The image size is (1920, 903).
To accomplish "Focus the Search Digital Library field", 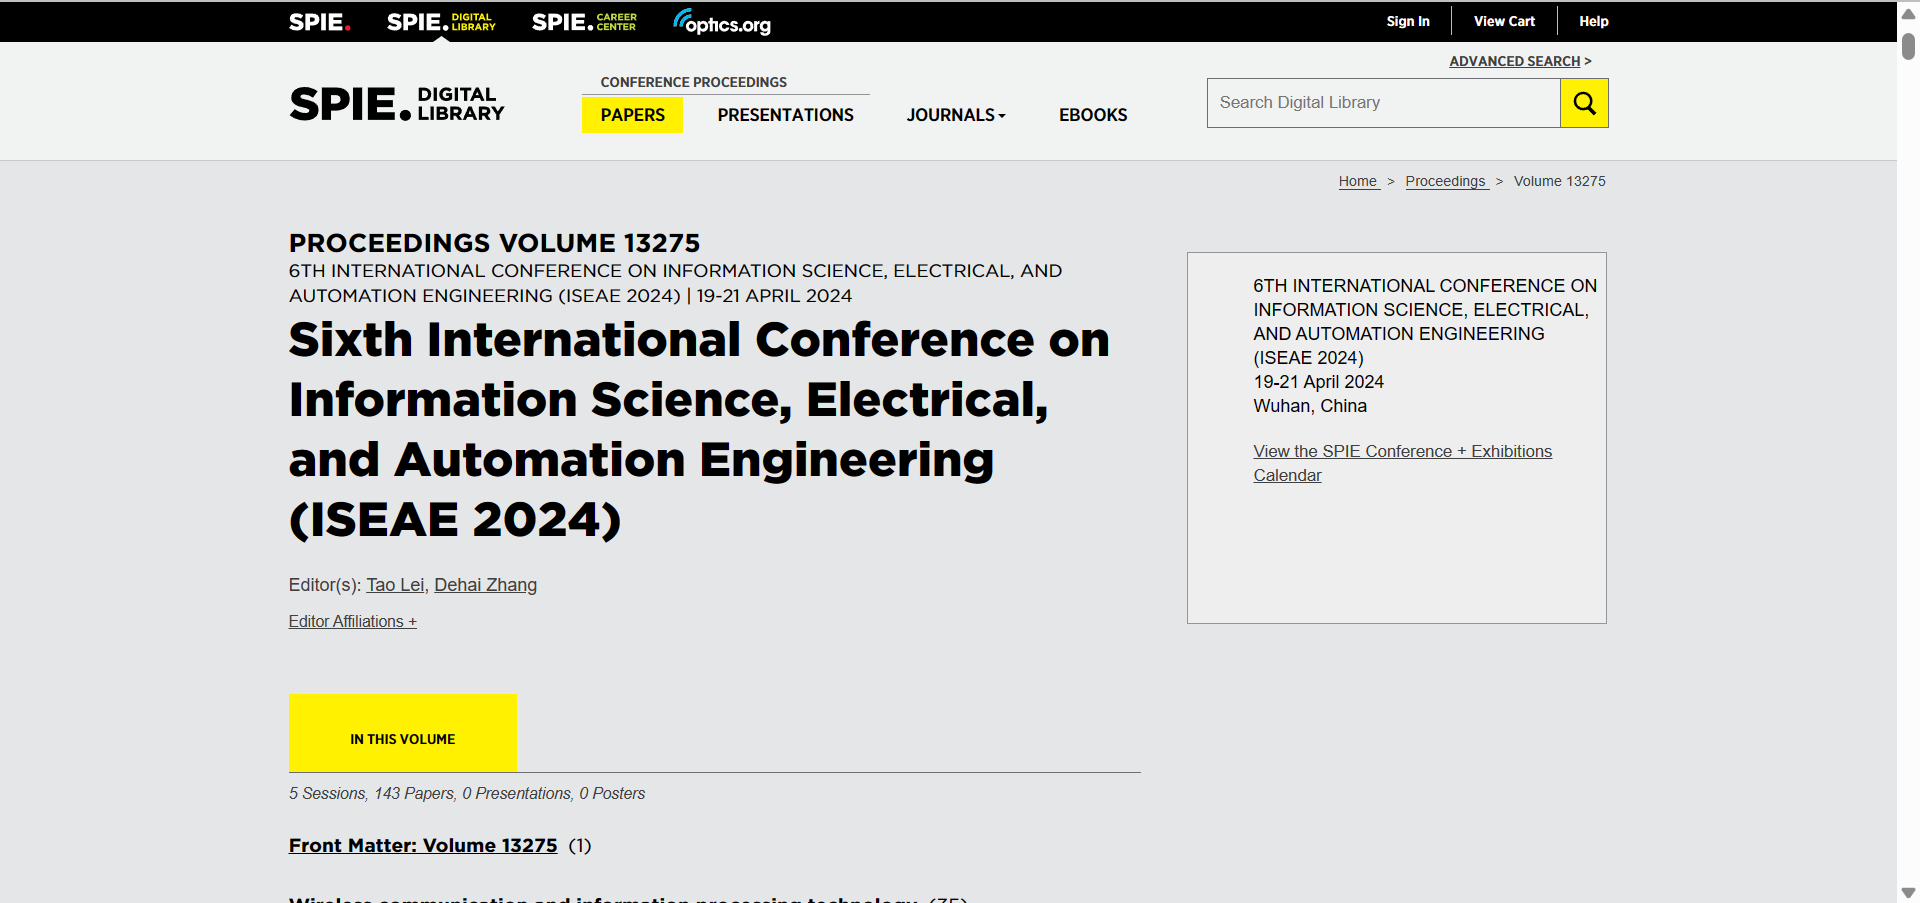I will coord(1384,103).
